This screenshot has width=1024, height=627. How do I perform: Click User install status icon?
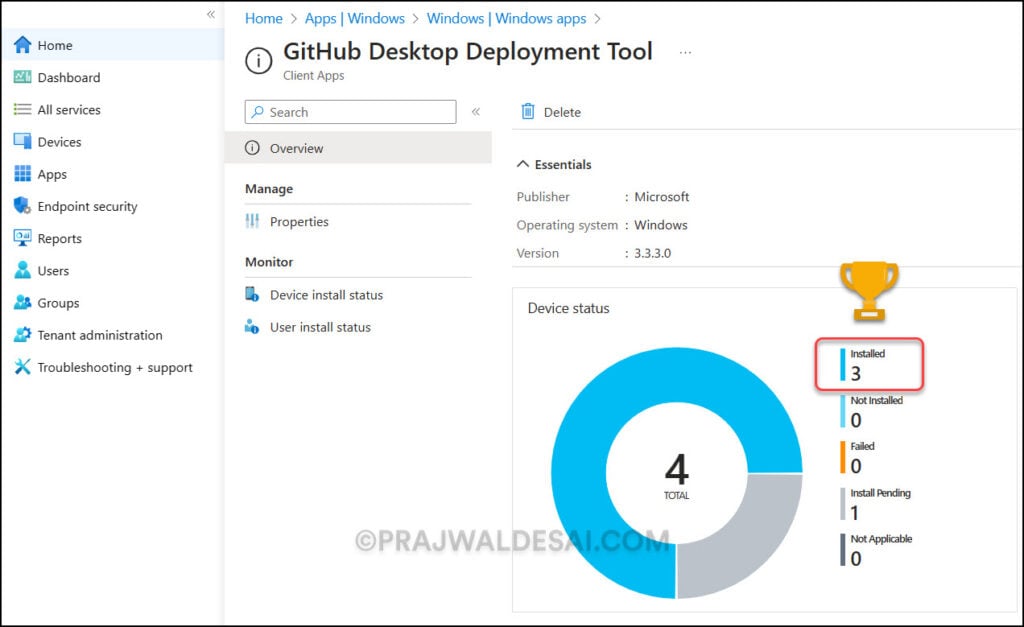[252, 327]
